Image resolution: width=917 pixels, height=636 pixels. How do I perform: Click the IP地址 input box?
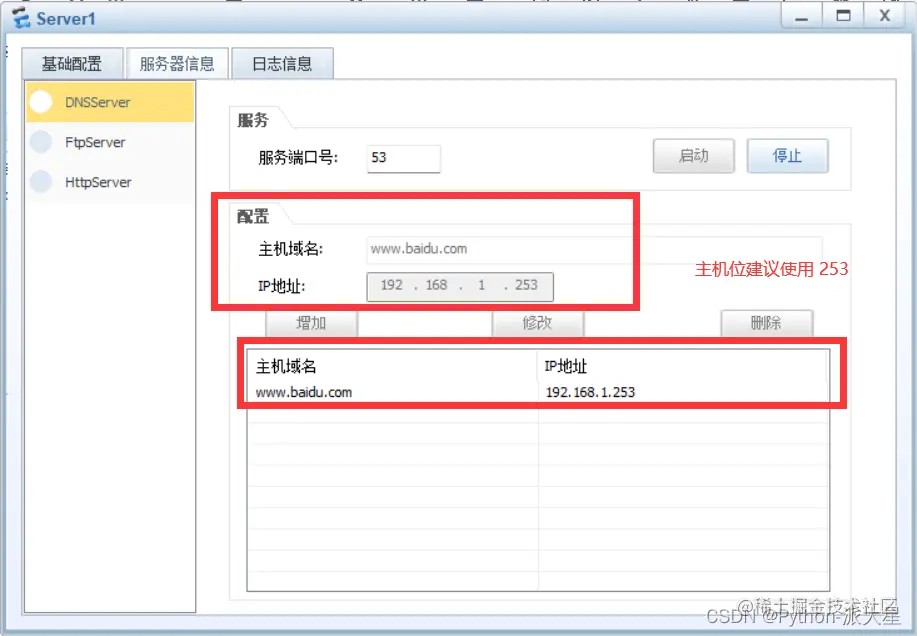[460, 286]
